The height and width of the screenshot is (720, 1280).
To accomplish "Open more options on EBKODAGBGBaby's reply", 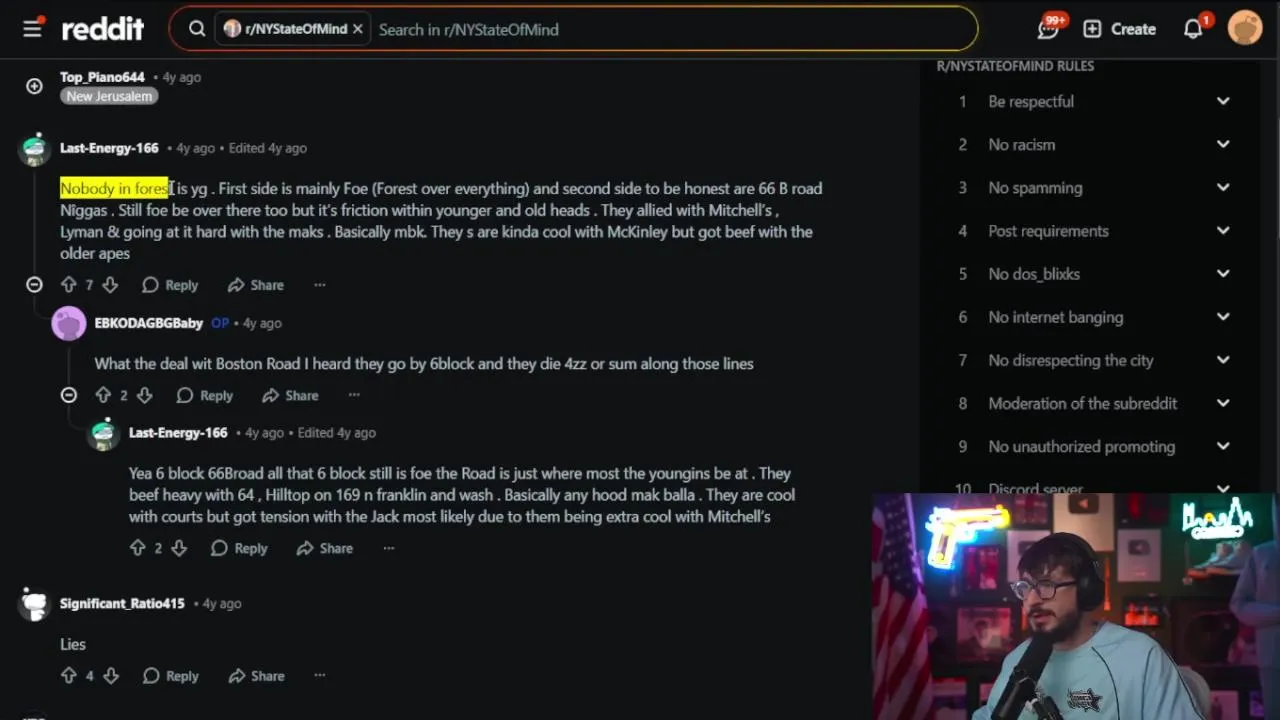I will 354,395.
